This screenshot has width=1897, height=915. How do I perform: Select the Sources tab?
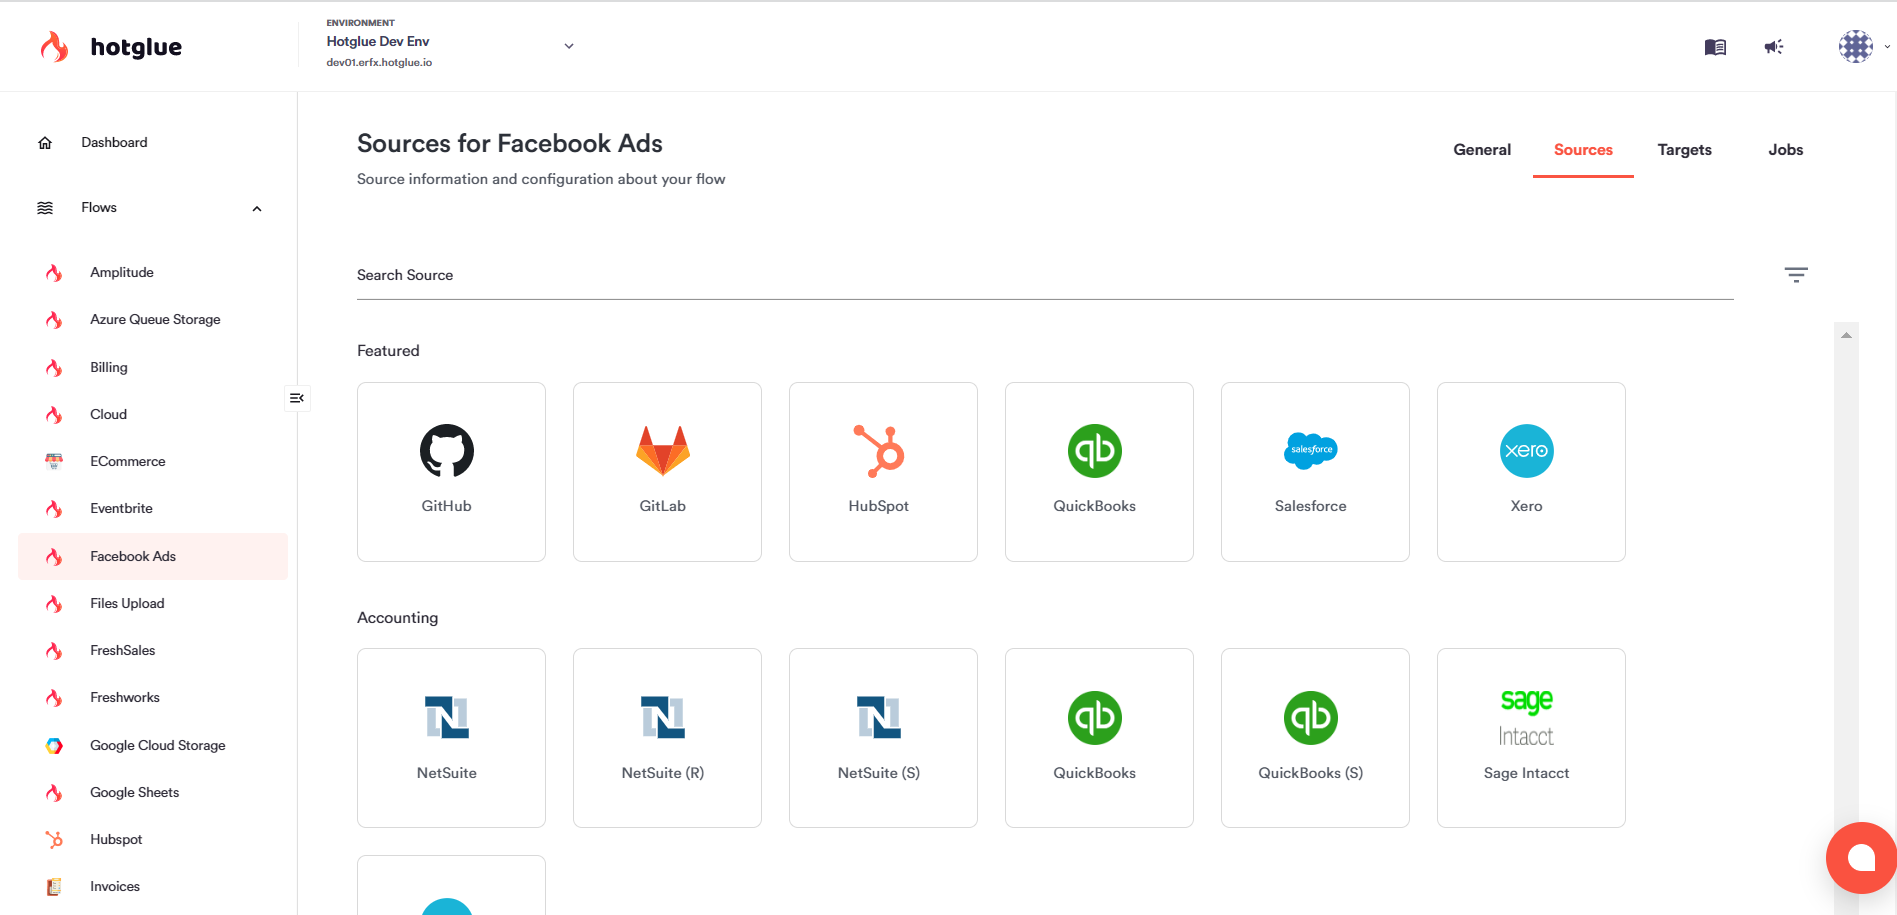pyautogui.click(x=1583, y=150)
